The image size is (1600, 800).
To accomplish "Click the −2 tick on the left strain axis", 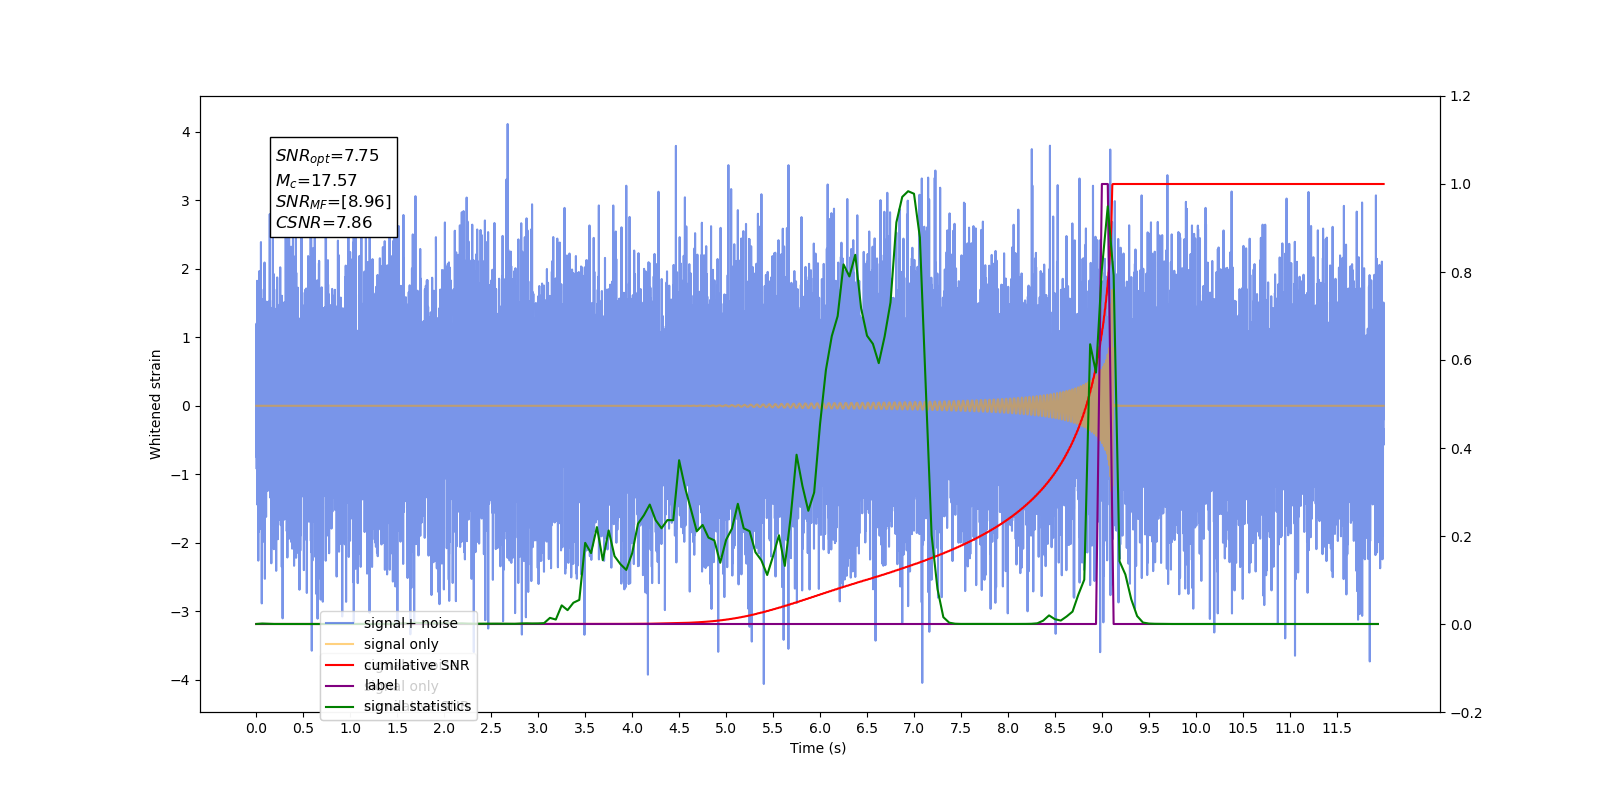I will pyautogui.click(x=180, y=543).
